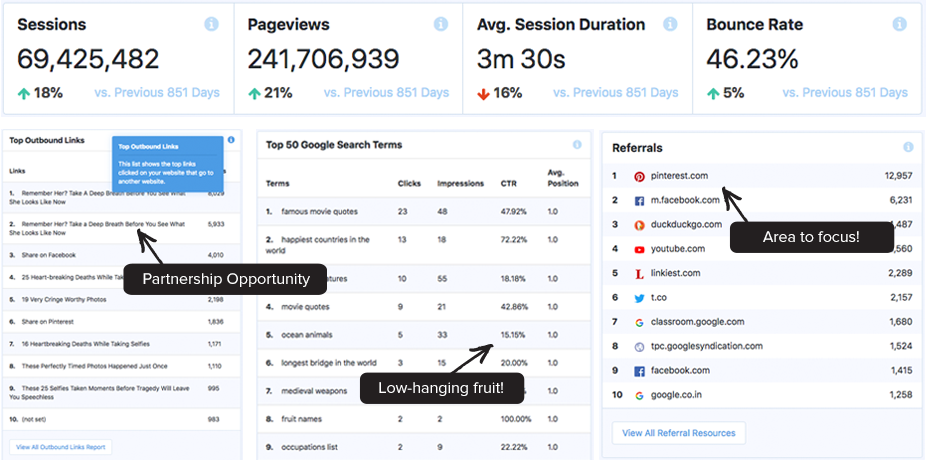926x460 pixels.
Task: Click the Facebook icon beside facebook.com
Action: click(639, 371)
